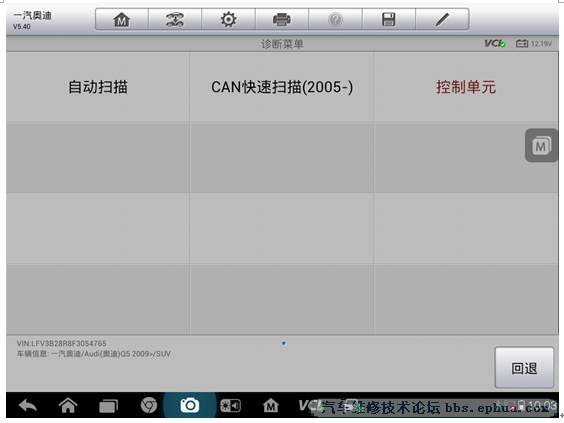Screen dimensions: 564x423
Task: Click the pencil edit icon
Action: point(442,19)
